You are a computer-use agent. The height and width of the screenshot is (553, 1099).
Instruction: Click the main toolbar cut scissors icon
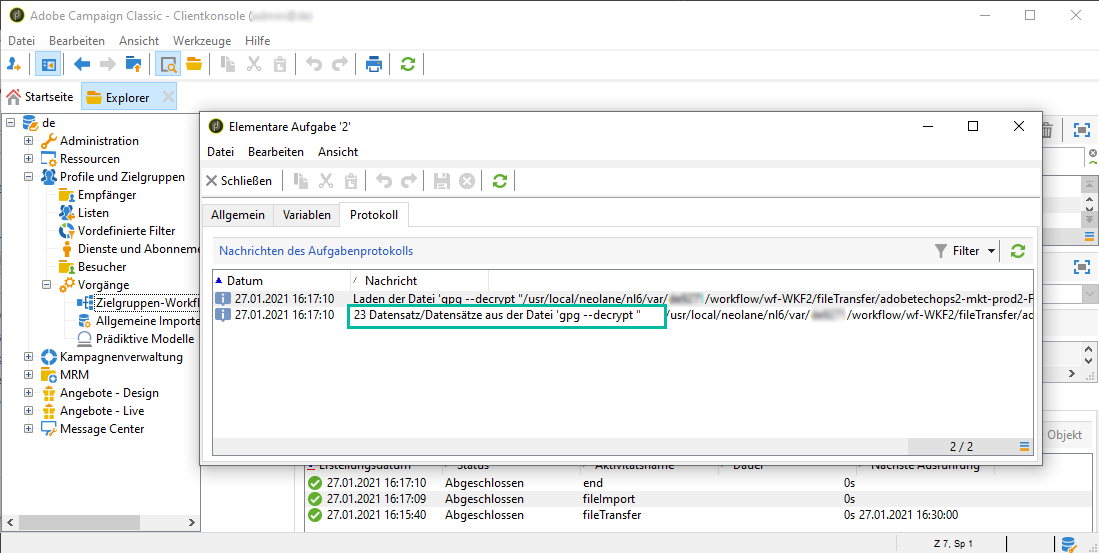[x=254, y=64]
